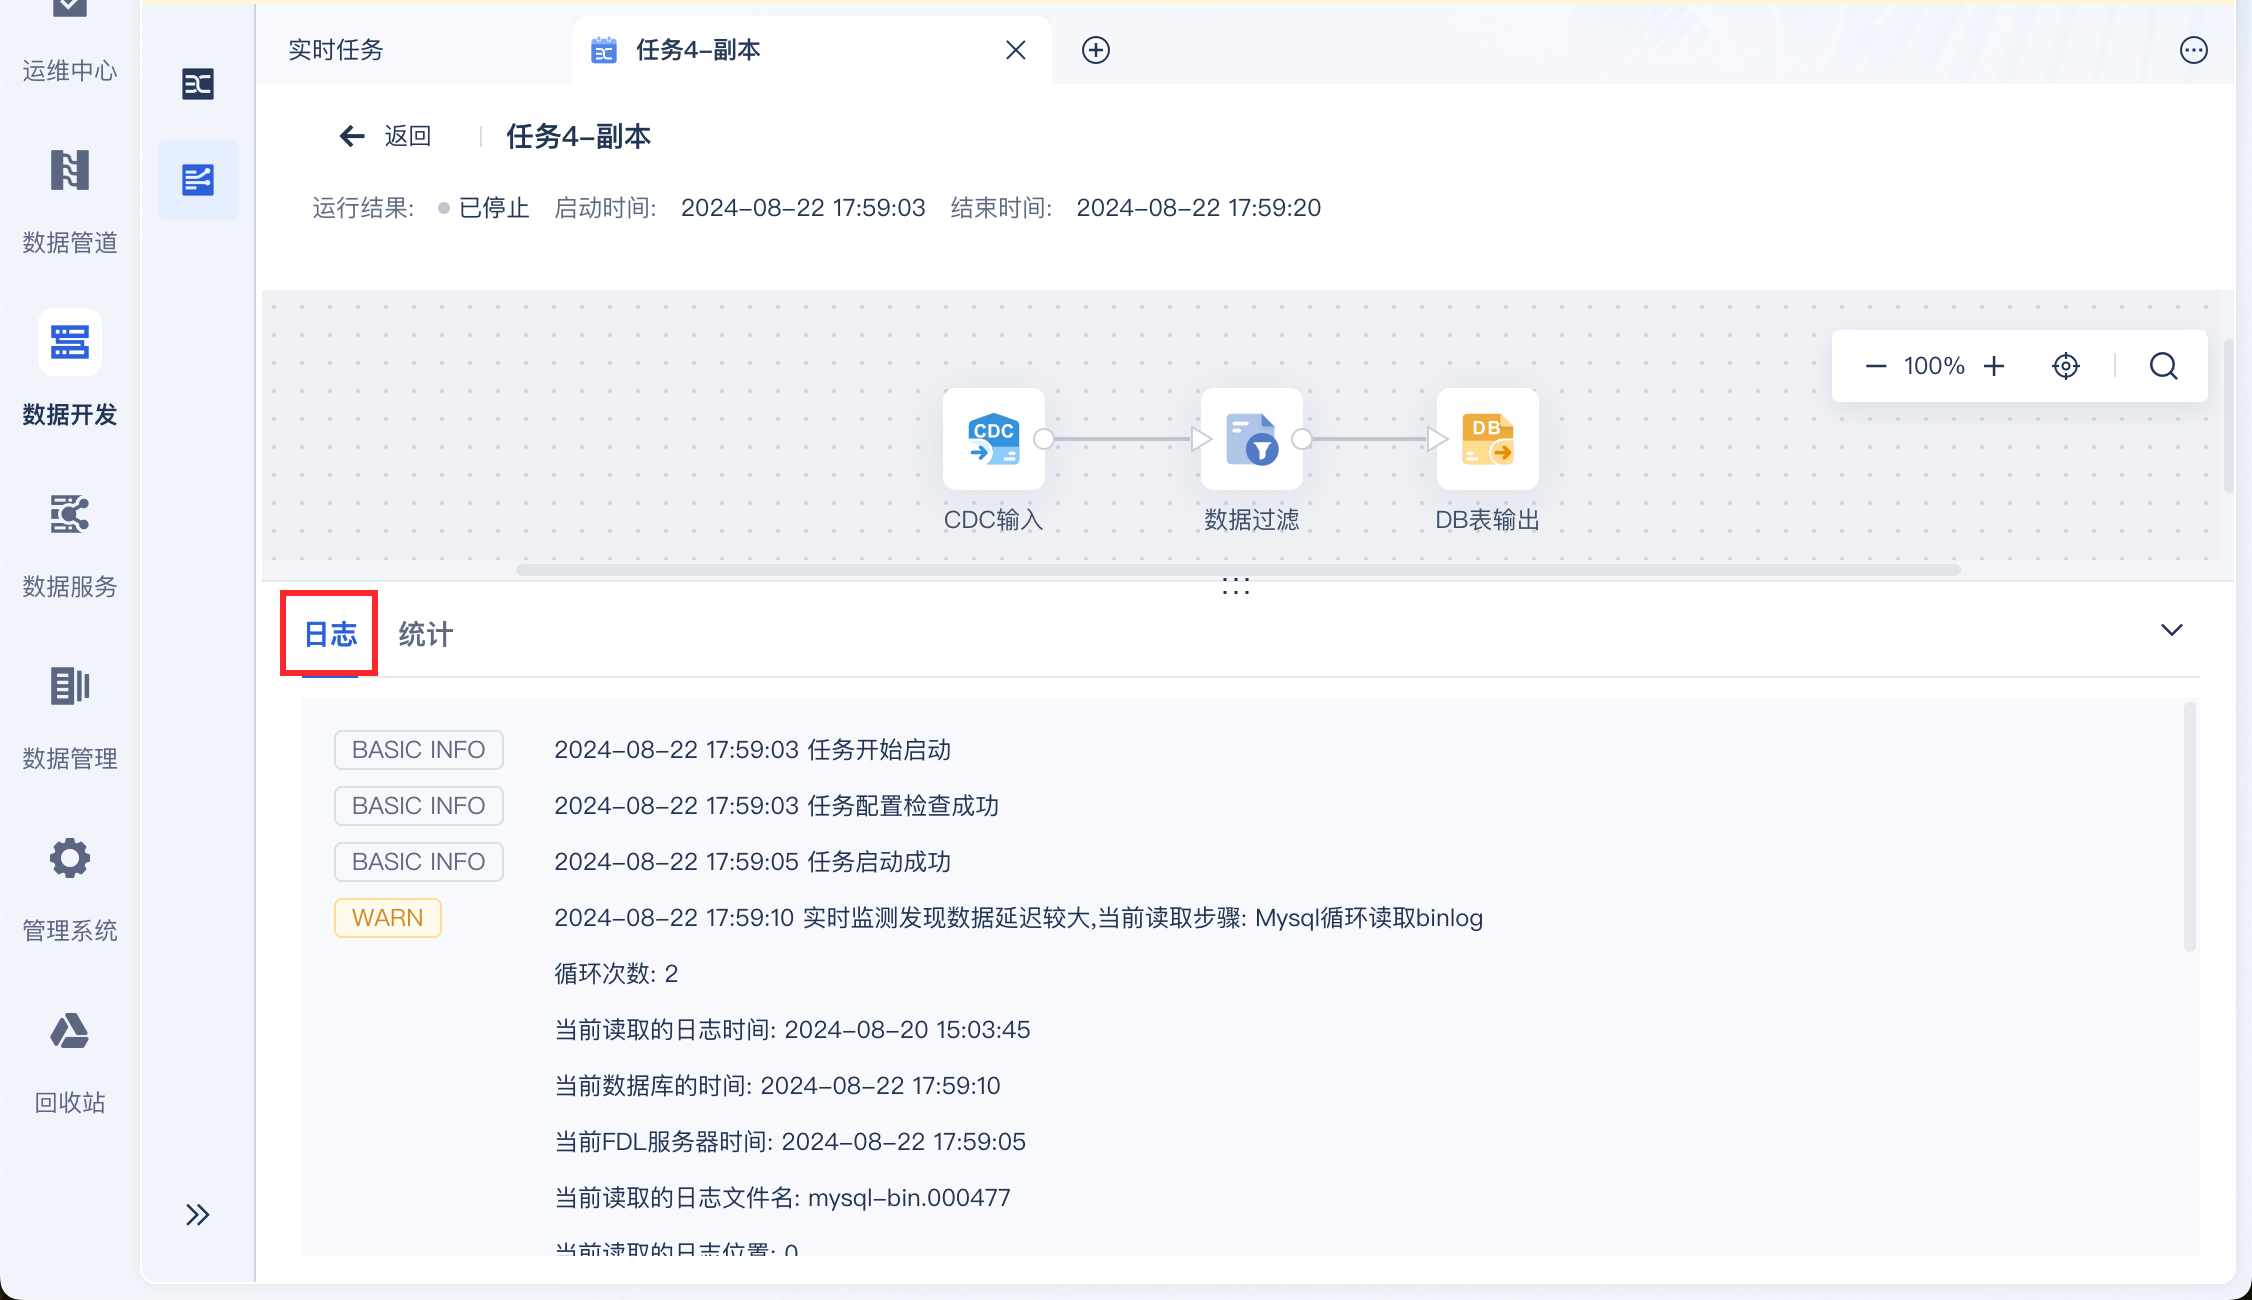Add a new tab with plus icon
The image size is (2252, 1300).
tap(1095, 50)
